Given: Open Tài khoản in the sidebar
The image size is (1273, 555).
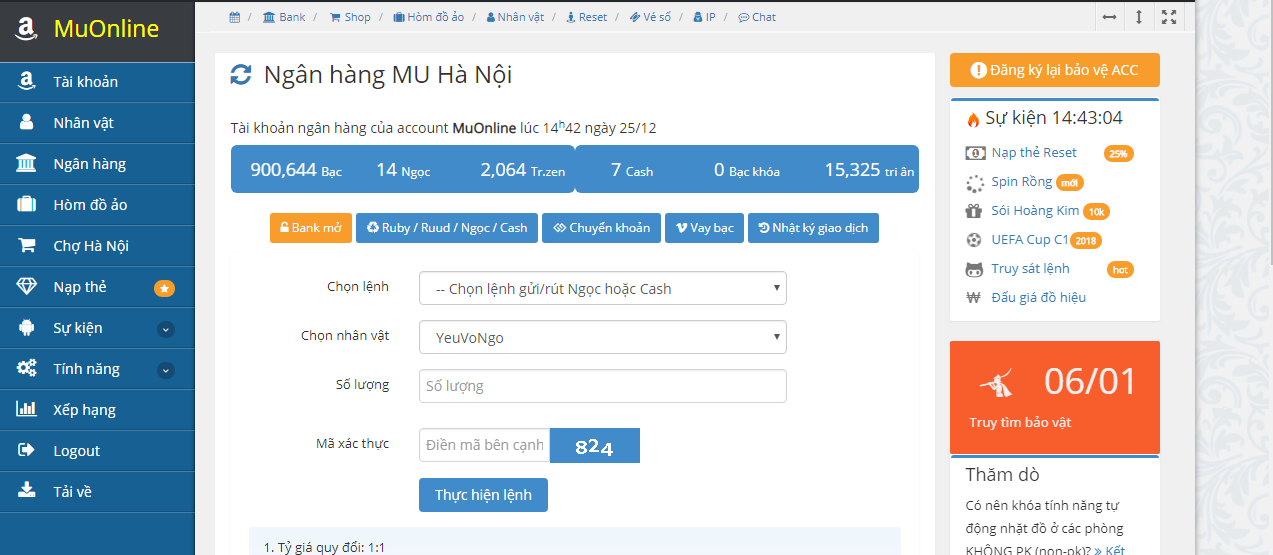Looking at the screenshot, I should click(x=97, y=82).
